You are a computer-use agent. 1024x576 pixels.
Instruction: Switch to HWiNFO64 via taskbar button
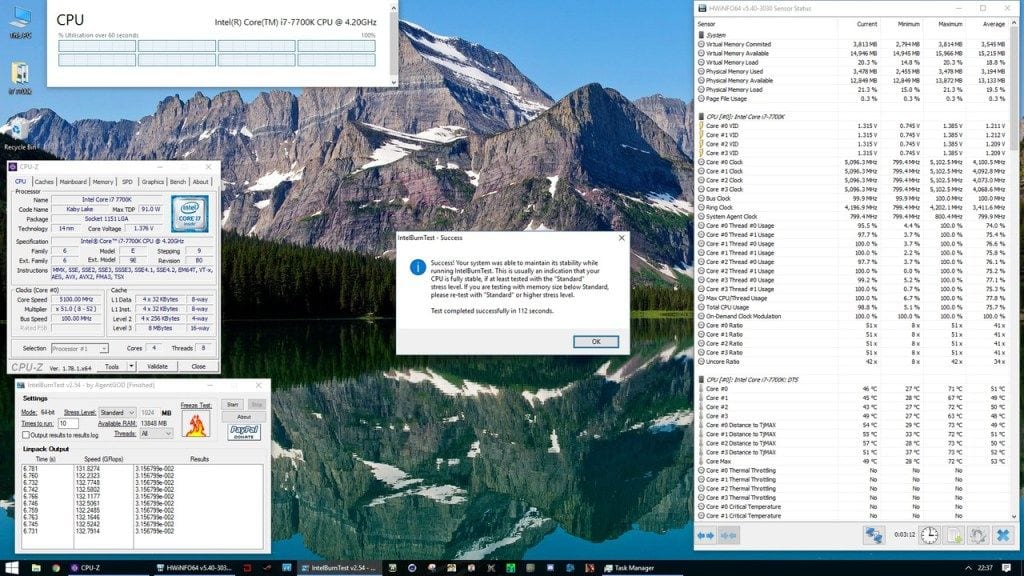(x=195, y=568)
